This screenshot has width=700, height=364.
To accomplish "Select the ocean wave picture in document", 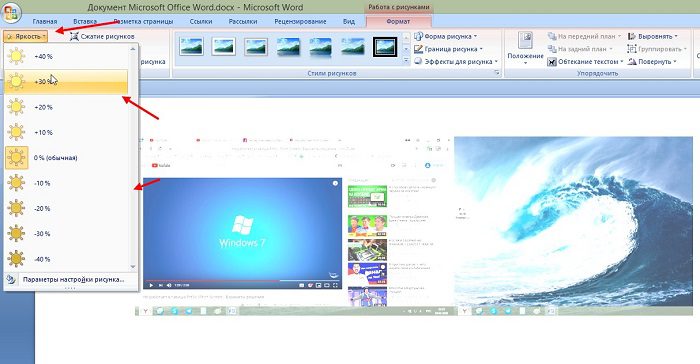I will [x=573, y=222].
